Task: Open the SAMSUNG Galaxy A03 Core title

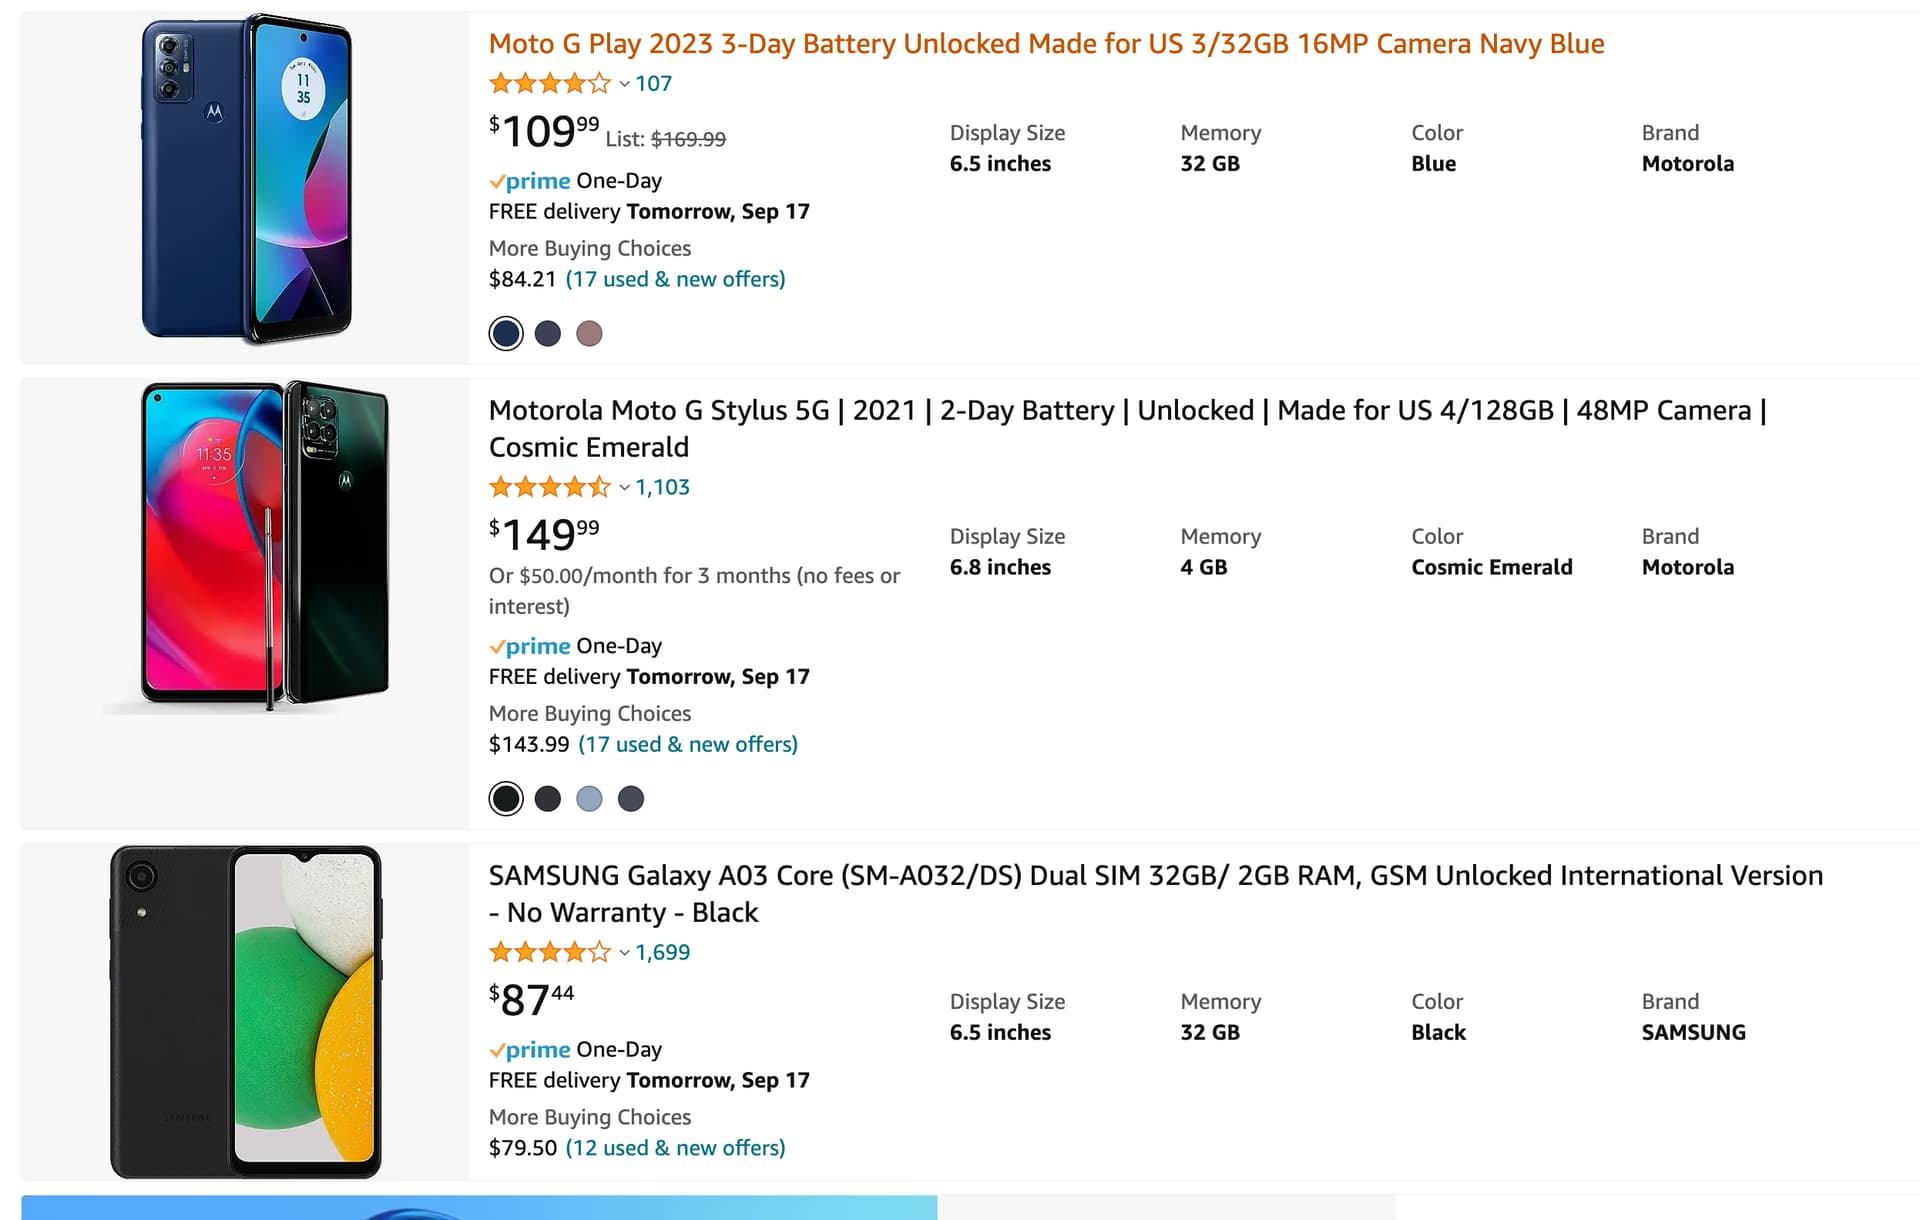Action: point(1155,876)
